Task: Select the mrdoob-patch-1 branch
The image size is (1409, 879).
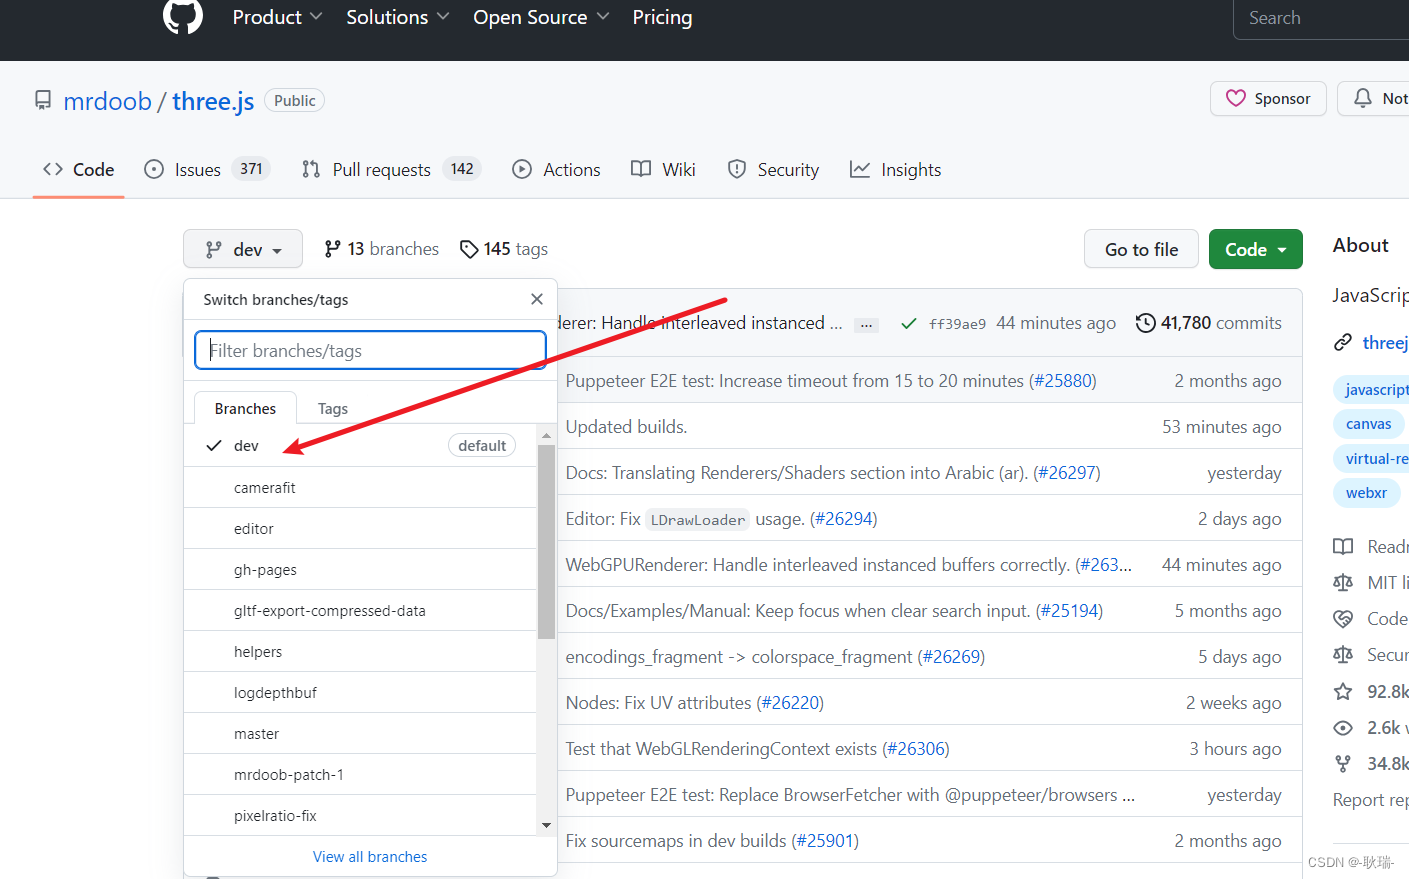Action: (x=360, y=774)
